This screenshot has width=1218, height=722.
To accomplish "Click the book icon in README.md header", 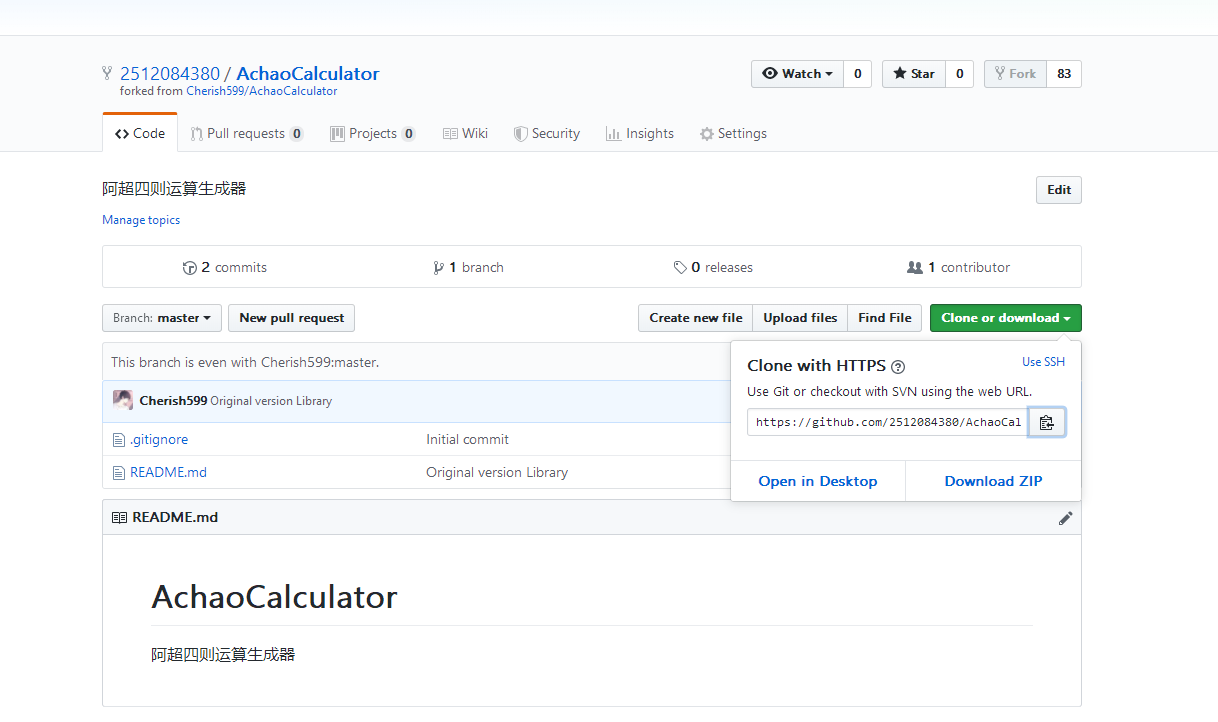I will pyautogui.click(x=119, y=518).
